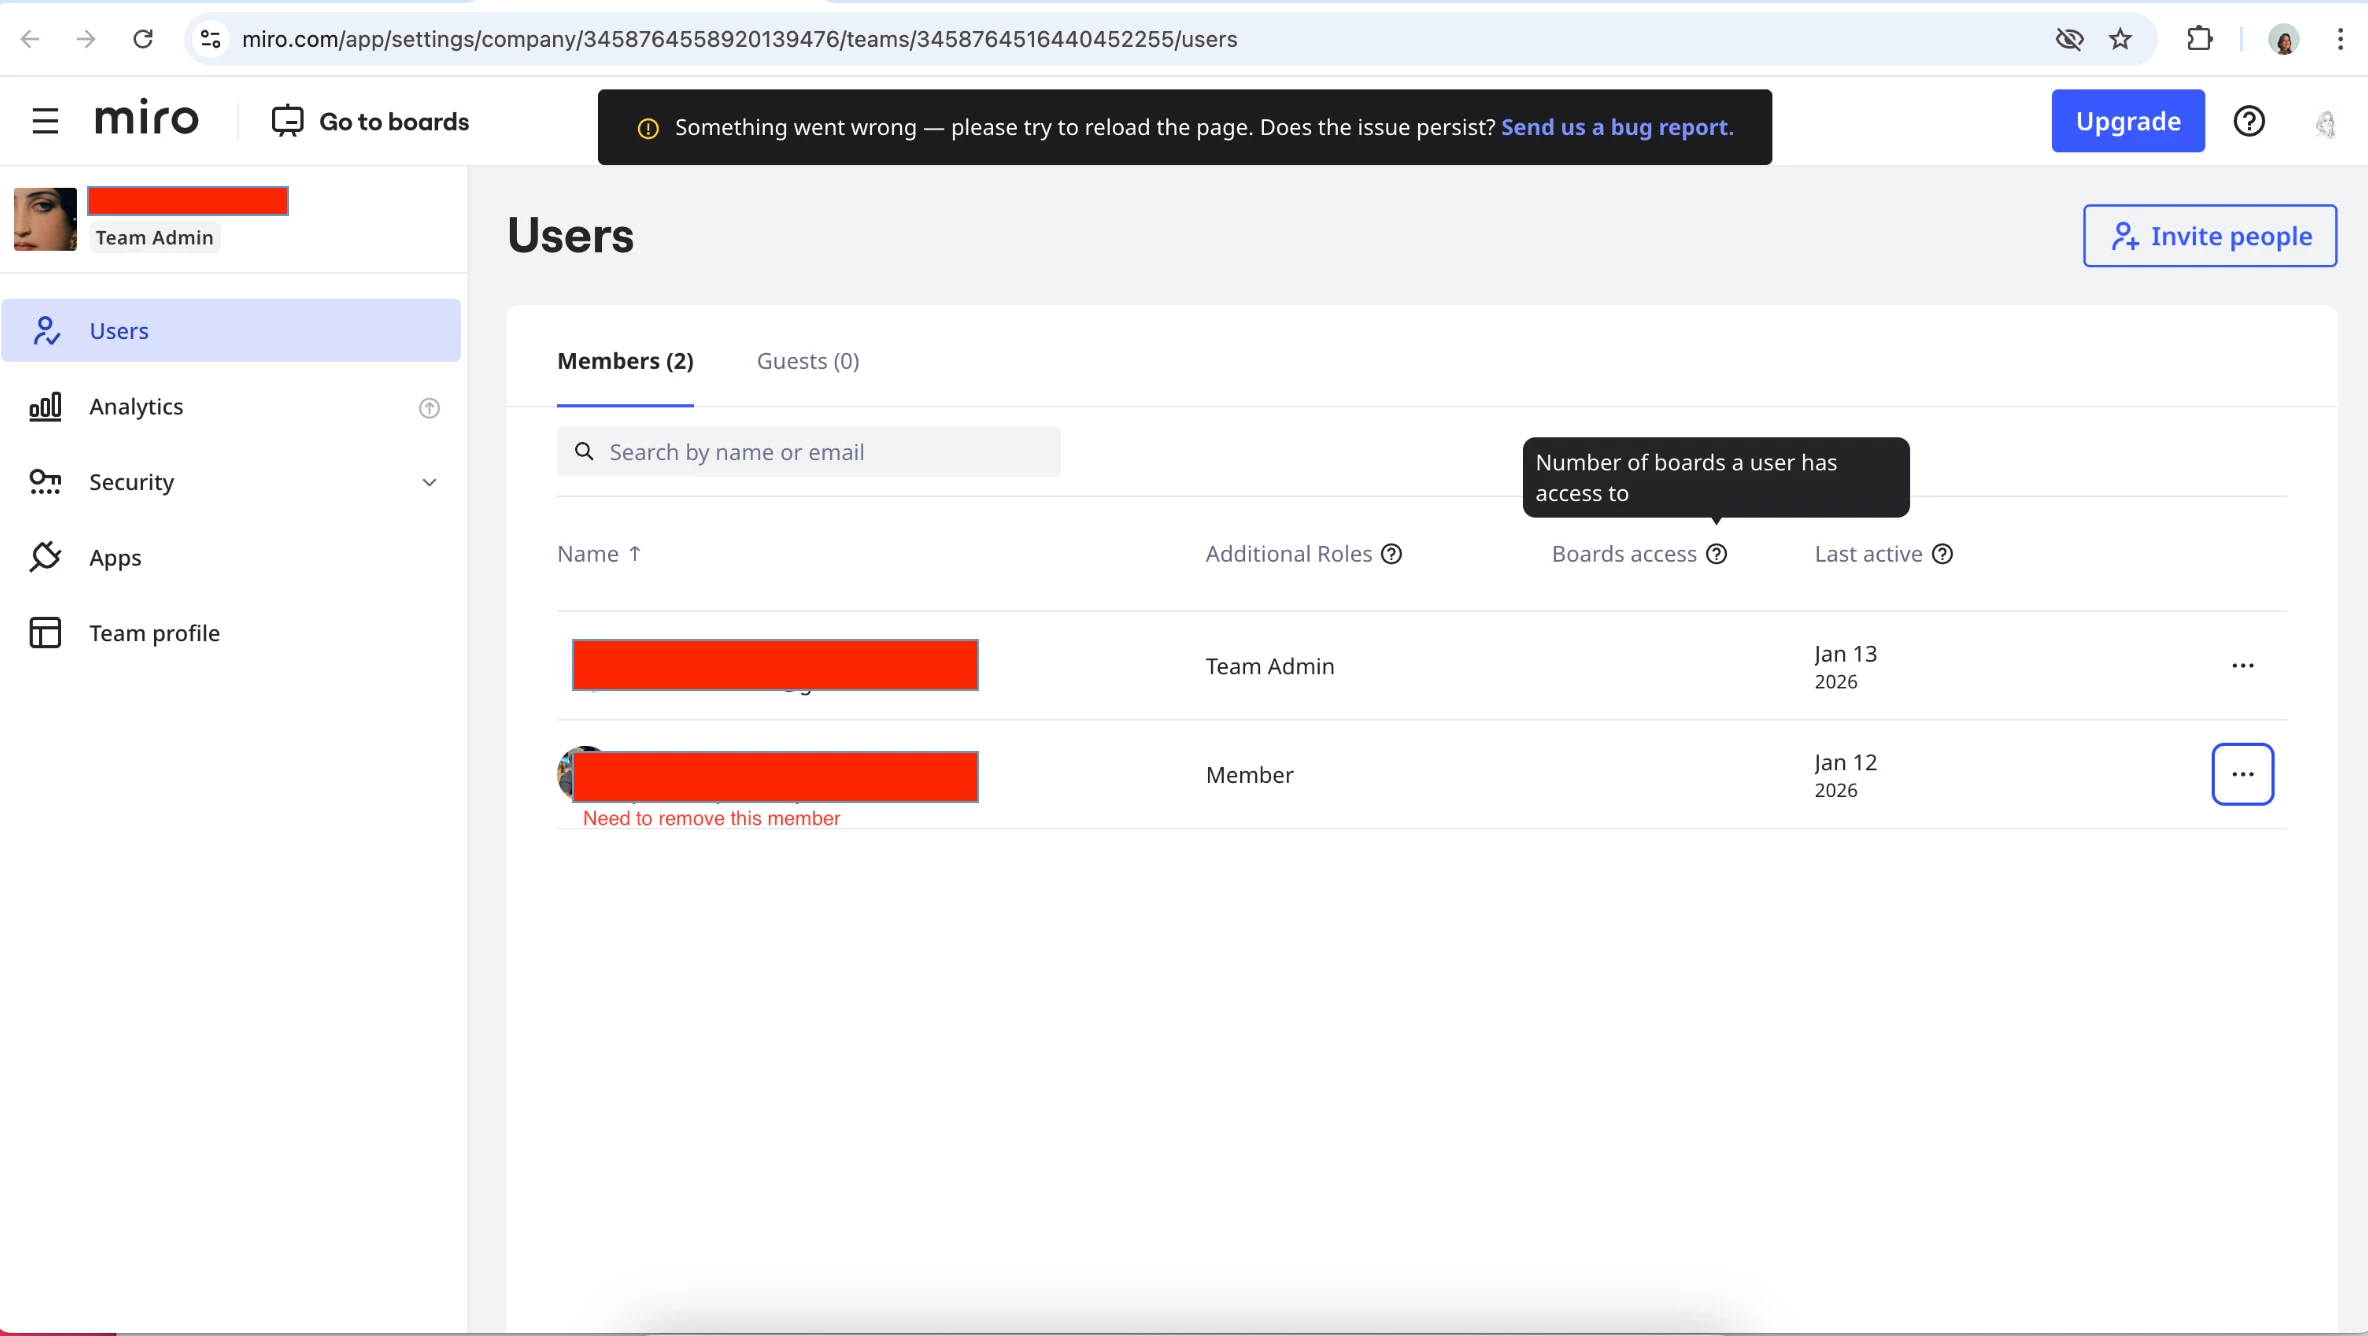The image size is (2368, 1336).
Task: Click the Additional Roles info icon
Action: tap(1391, 554)
